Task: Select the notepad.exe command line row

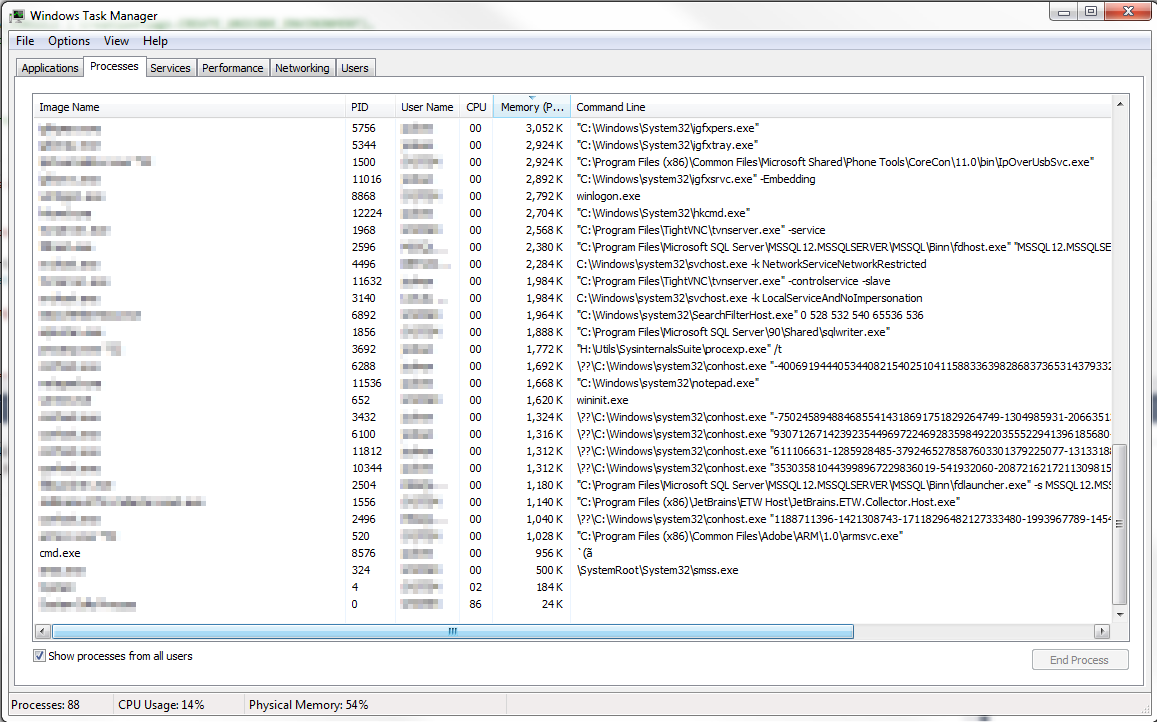Action: click(573, 383)
